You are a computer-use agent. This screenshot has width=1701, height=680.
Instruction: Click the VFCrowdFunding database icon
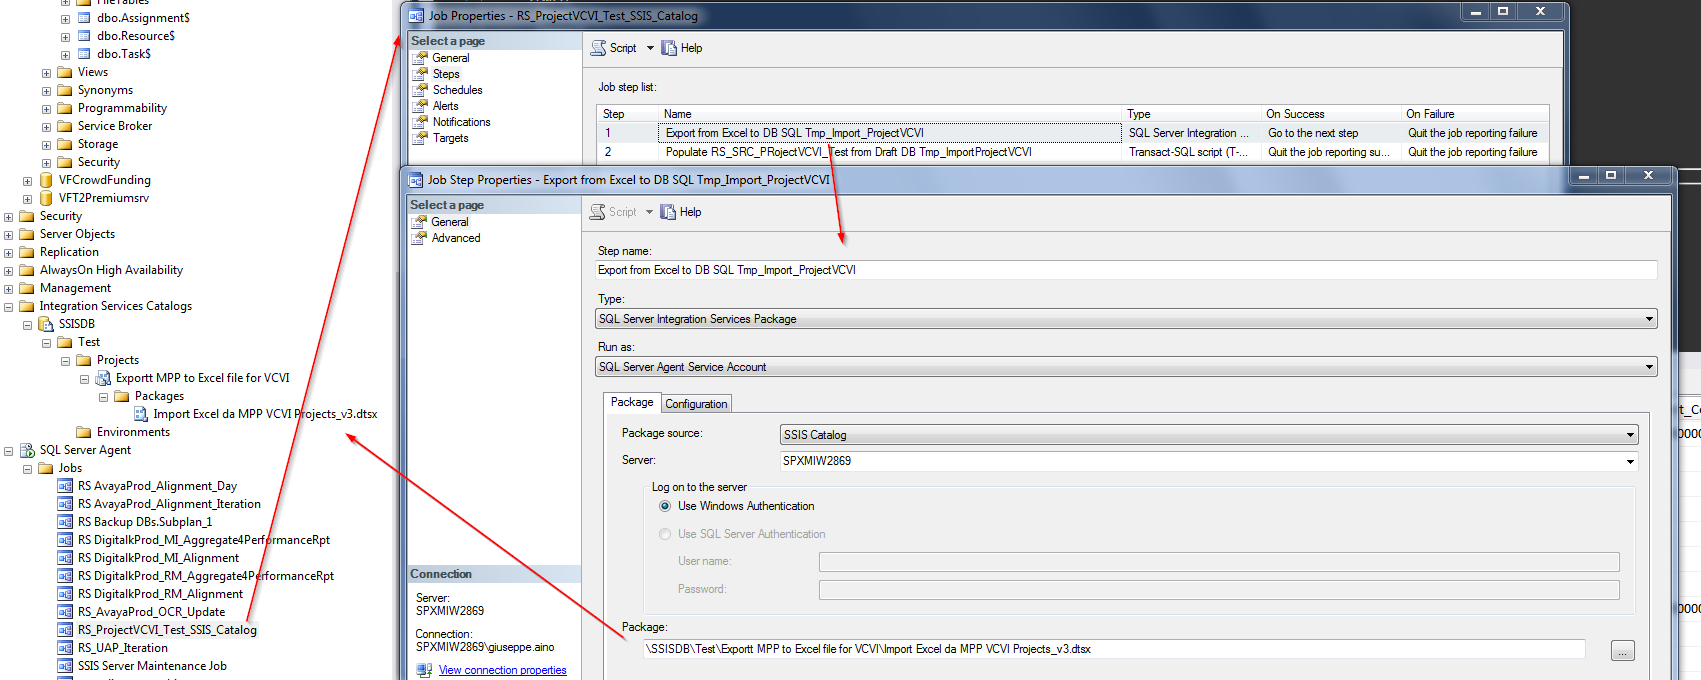tap(46, 180)
